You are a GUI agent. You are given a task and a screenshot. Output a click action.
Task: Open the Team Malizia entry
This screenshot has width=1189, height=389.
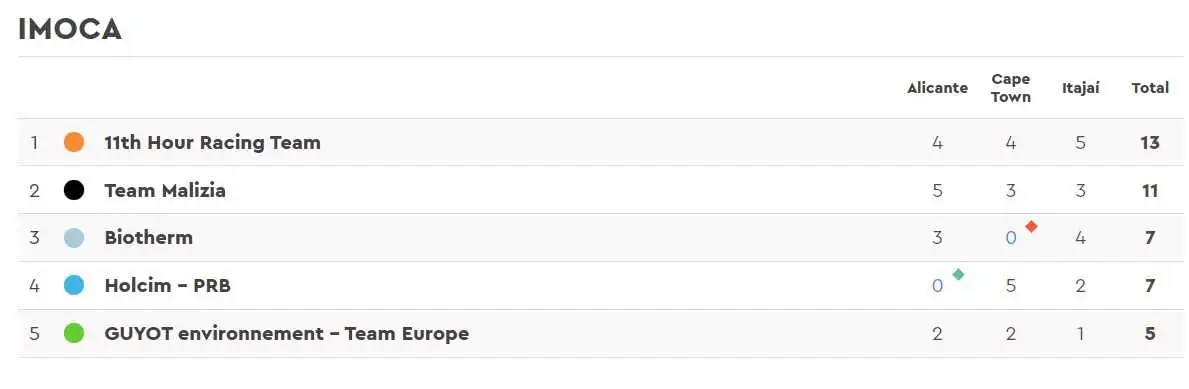[x=165, y=190]
